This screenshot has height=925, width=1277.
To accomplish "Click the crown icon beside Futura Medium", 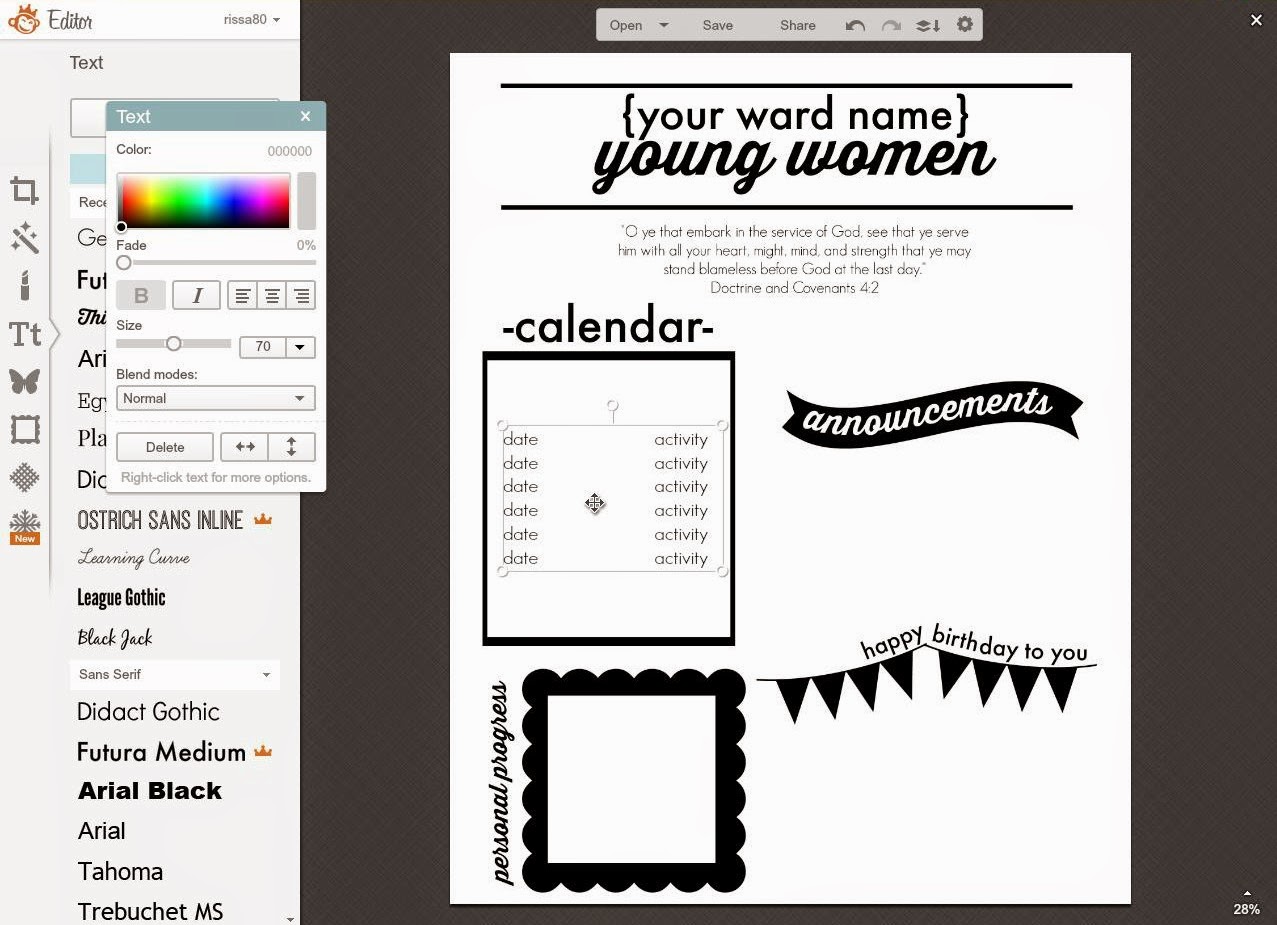I will (x=263, y=751).
